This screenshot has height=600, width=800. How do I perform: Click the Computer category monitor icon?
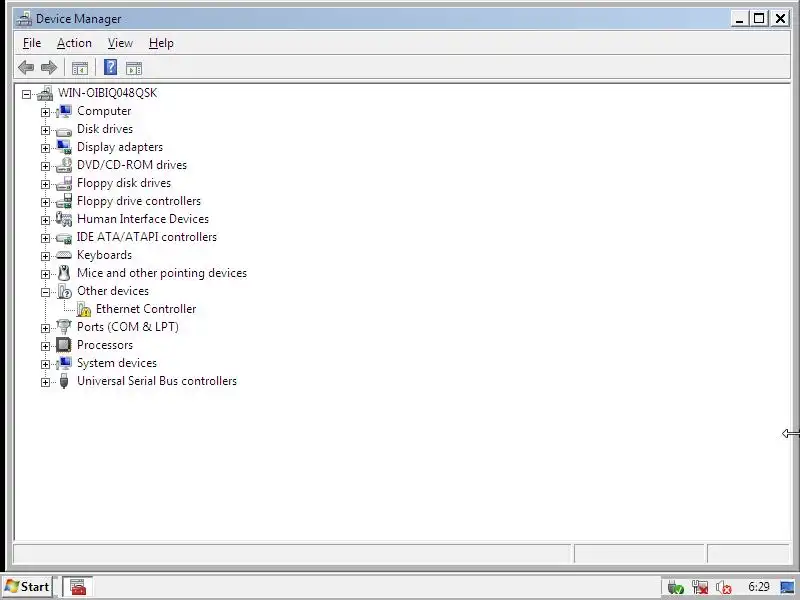tap(64, 111)
